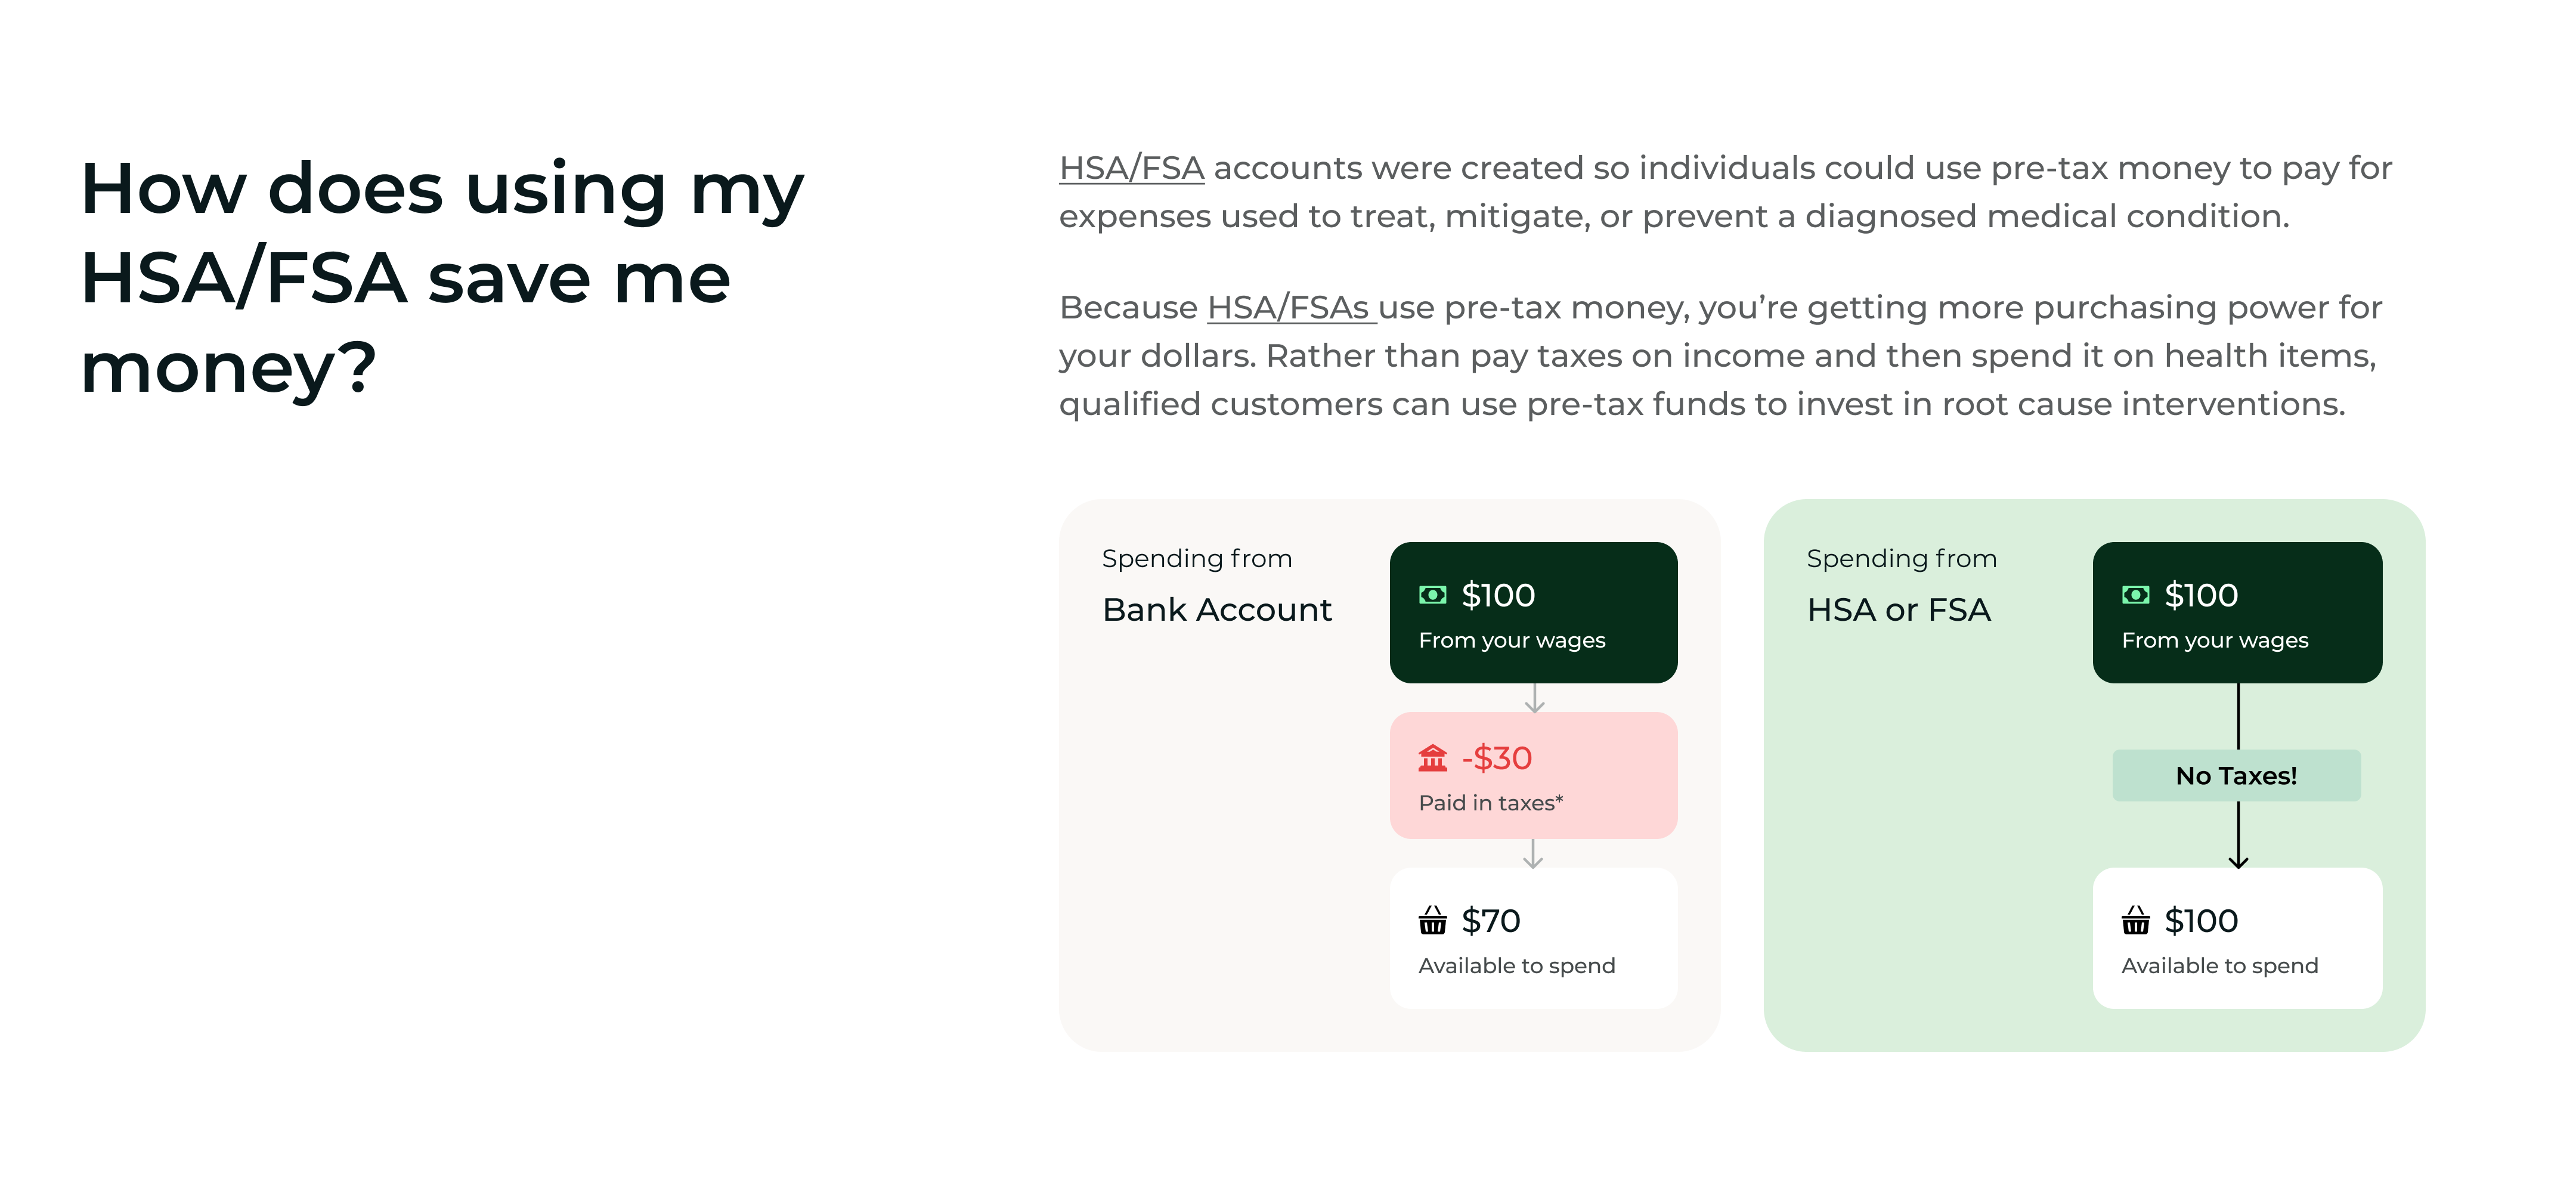Open the HSA/FSAs link in second paragraph
Image resolution: width=2576 pixels, height=1195 pixels.
pyautogui.click(x=1291, y=307)
